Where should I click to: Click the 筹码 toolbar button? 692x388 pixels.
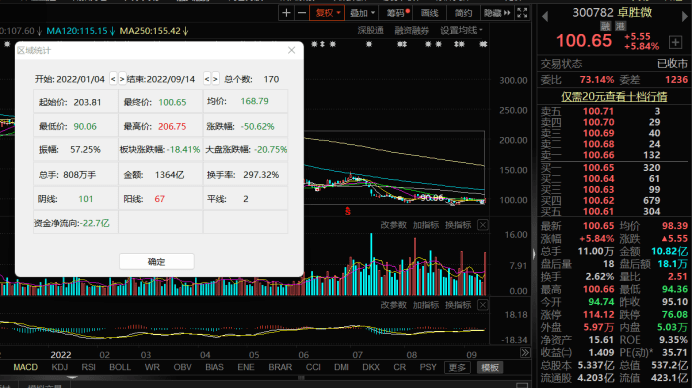[397, 13]
